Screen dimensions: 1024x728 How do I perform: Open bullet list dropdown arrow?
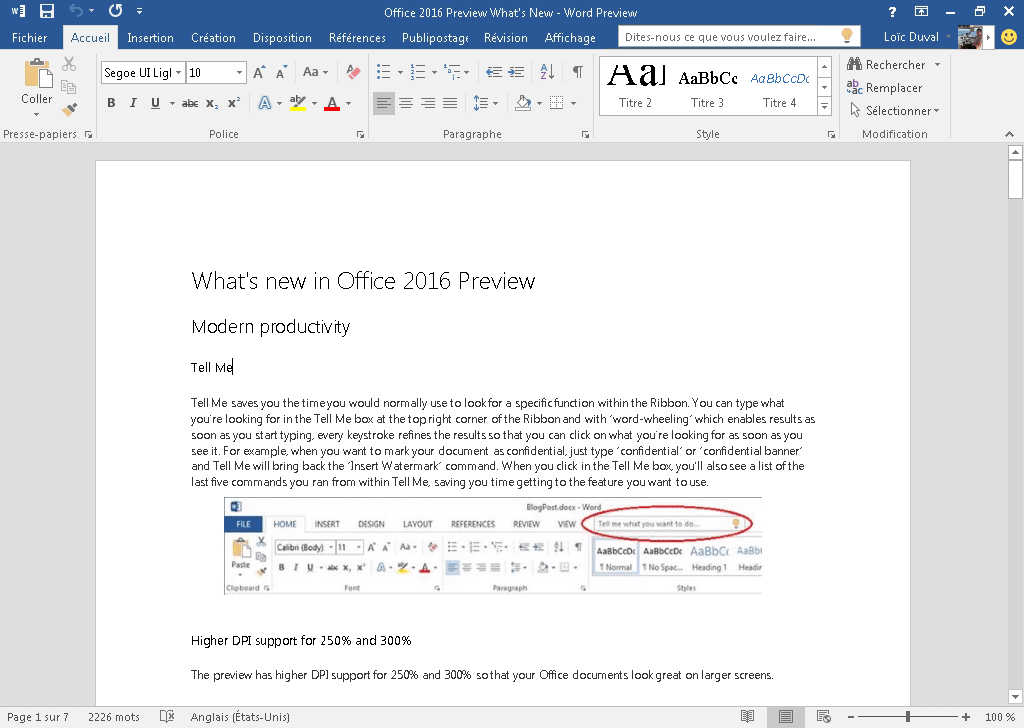(x=400, y=72)
